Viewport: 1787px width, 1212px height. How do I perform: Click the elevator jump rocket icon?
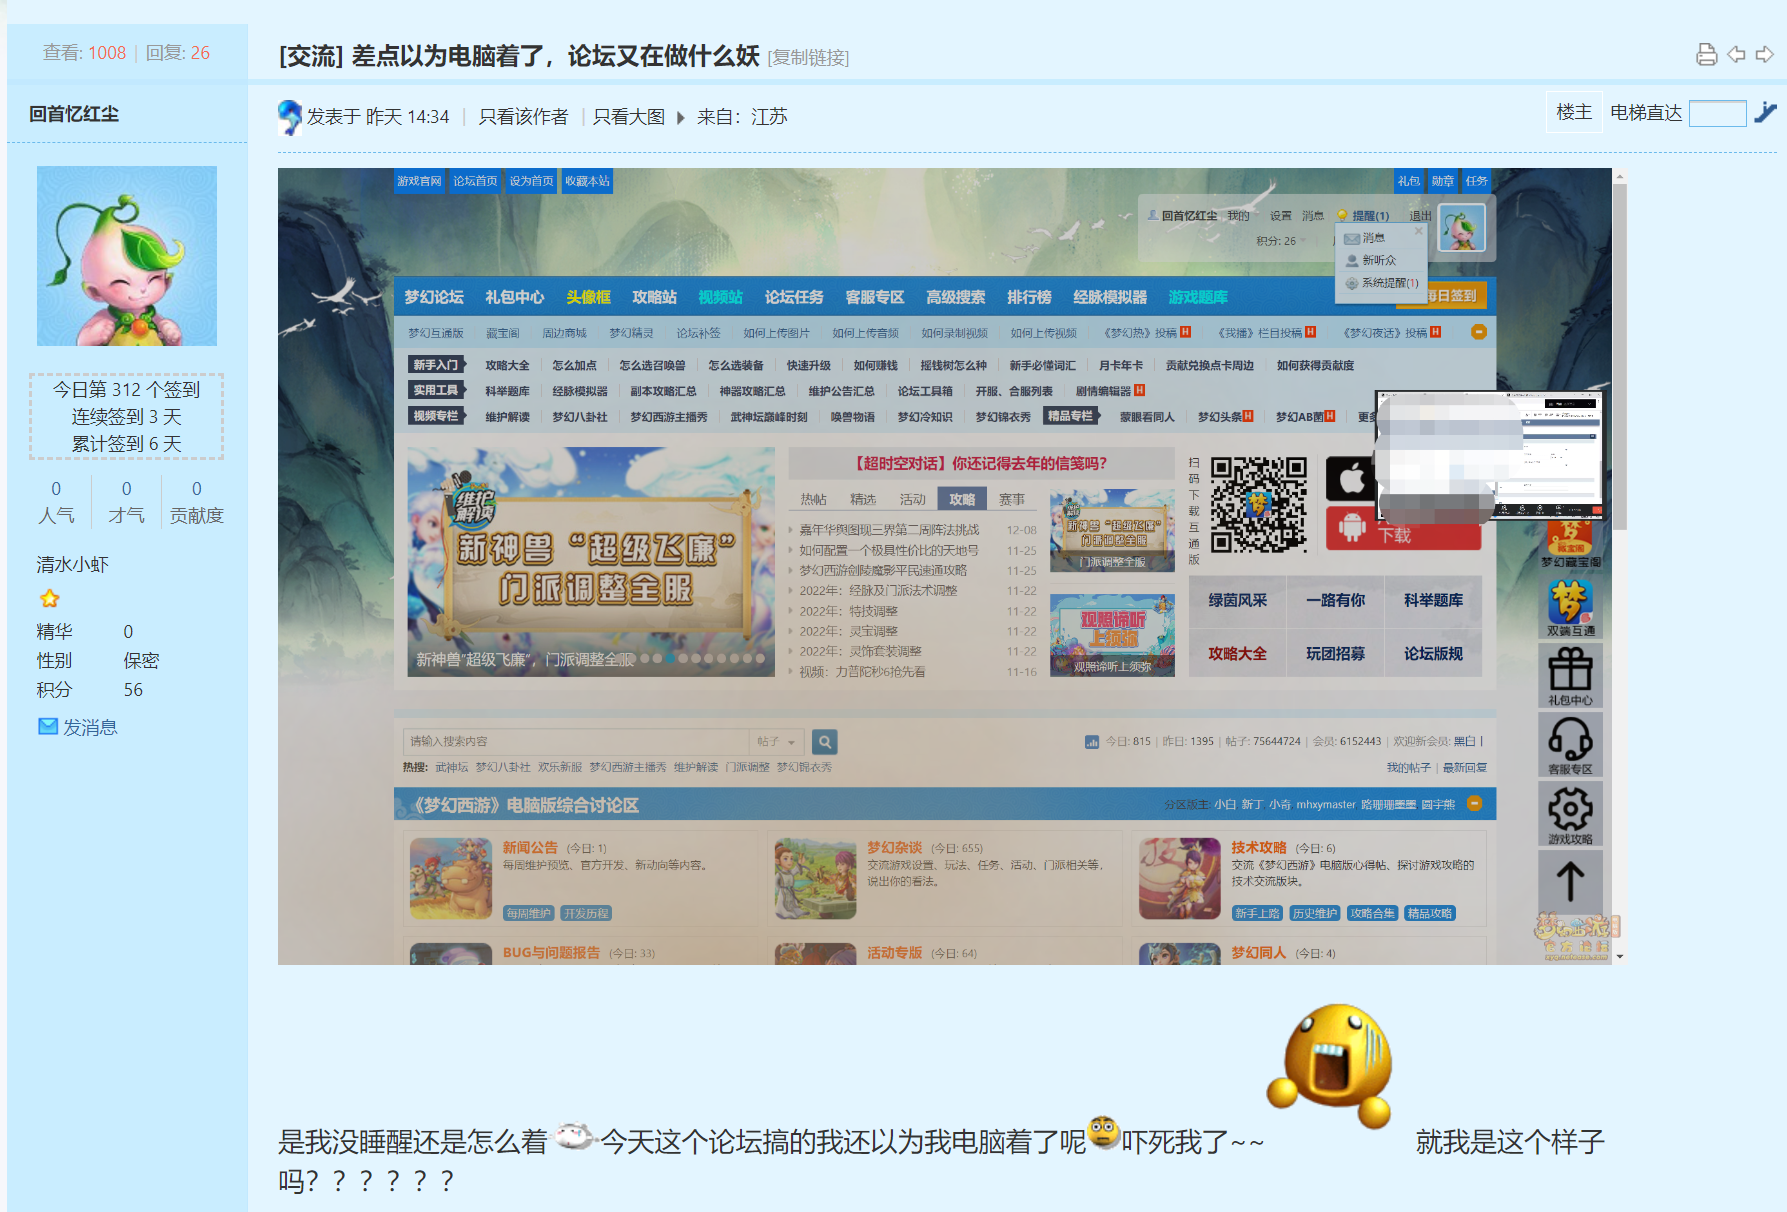pyautogui.click(x=1765, y=112)
